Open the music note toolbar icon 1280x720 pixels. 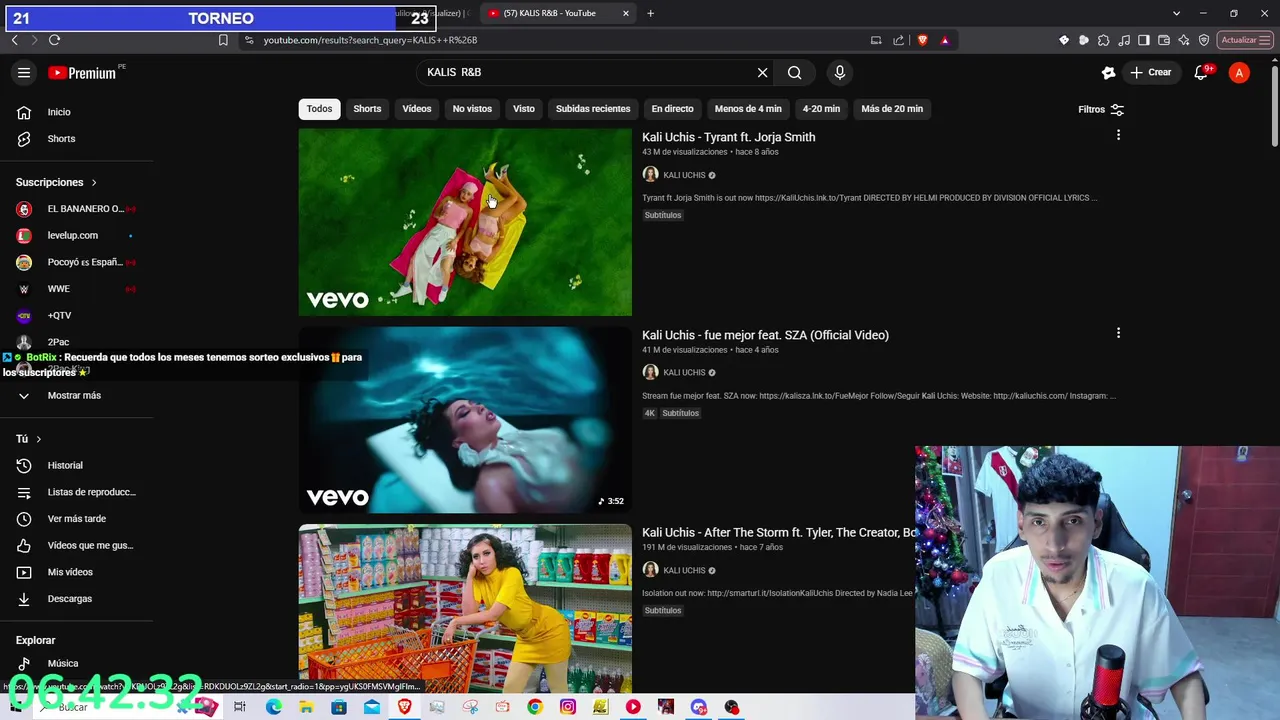1124,40
